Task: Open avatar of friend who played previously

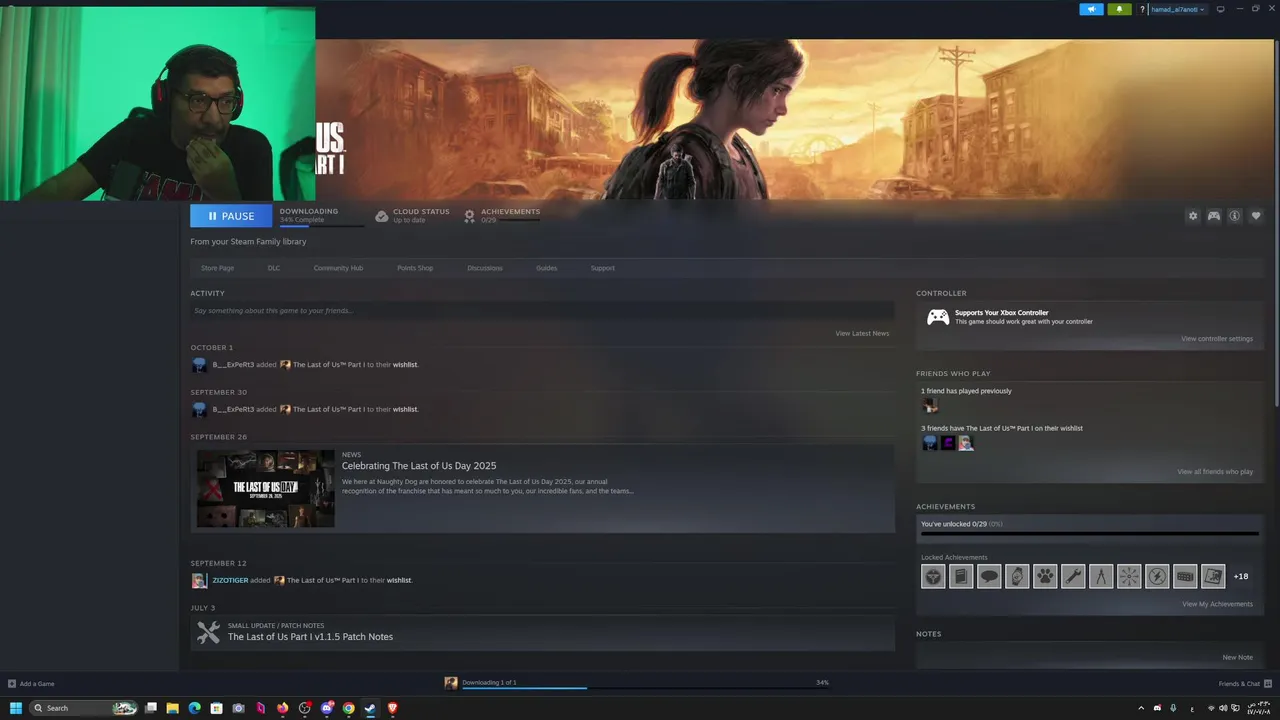Action: pos(930,406)
